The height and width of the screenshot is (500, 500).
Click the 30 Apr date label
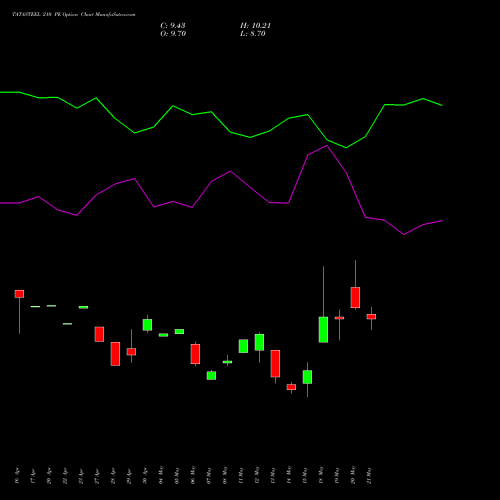145,476
